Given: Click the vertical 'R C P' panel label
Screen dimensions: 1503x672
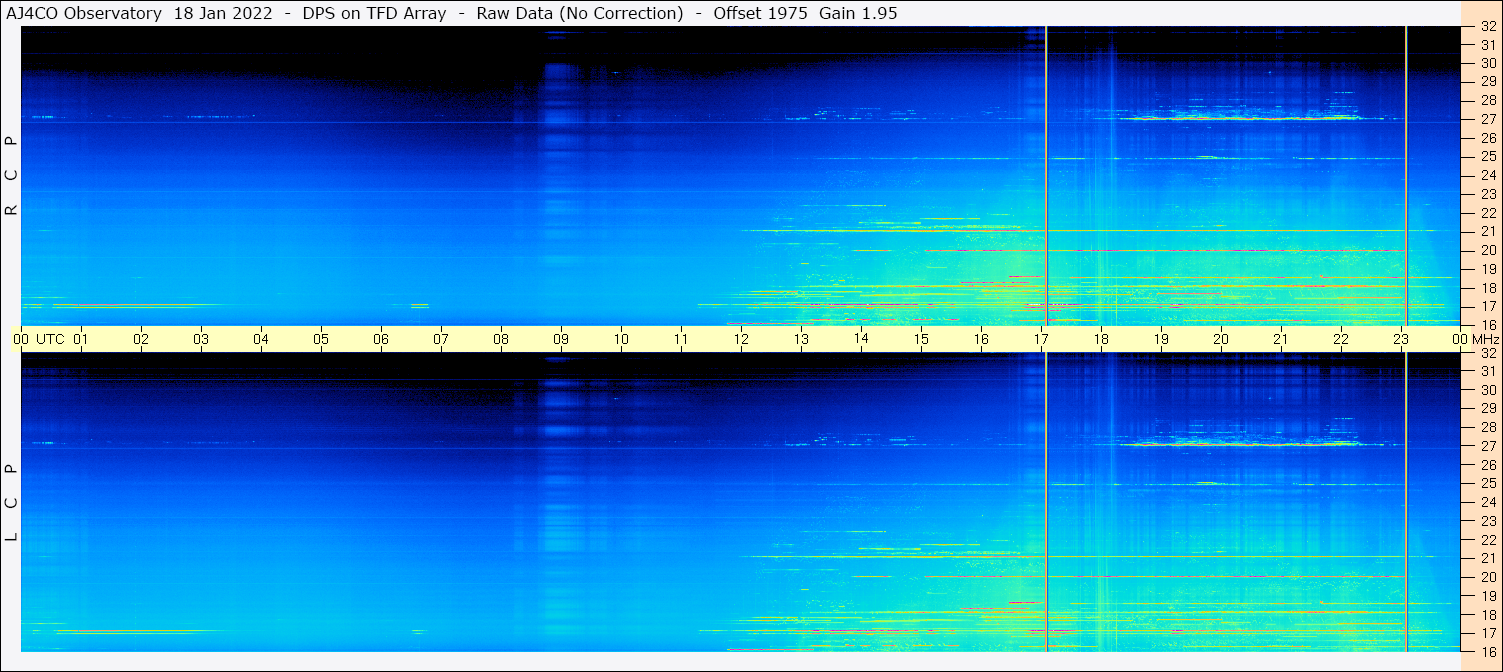Looking at the screenshot, I should pos(12,176).
